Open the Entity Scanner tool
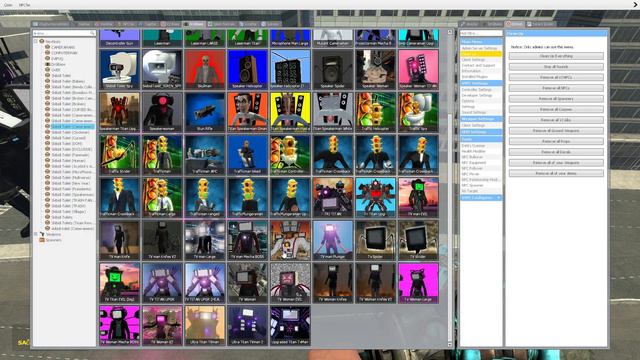Screen dimensions: 640x360 481,146
